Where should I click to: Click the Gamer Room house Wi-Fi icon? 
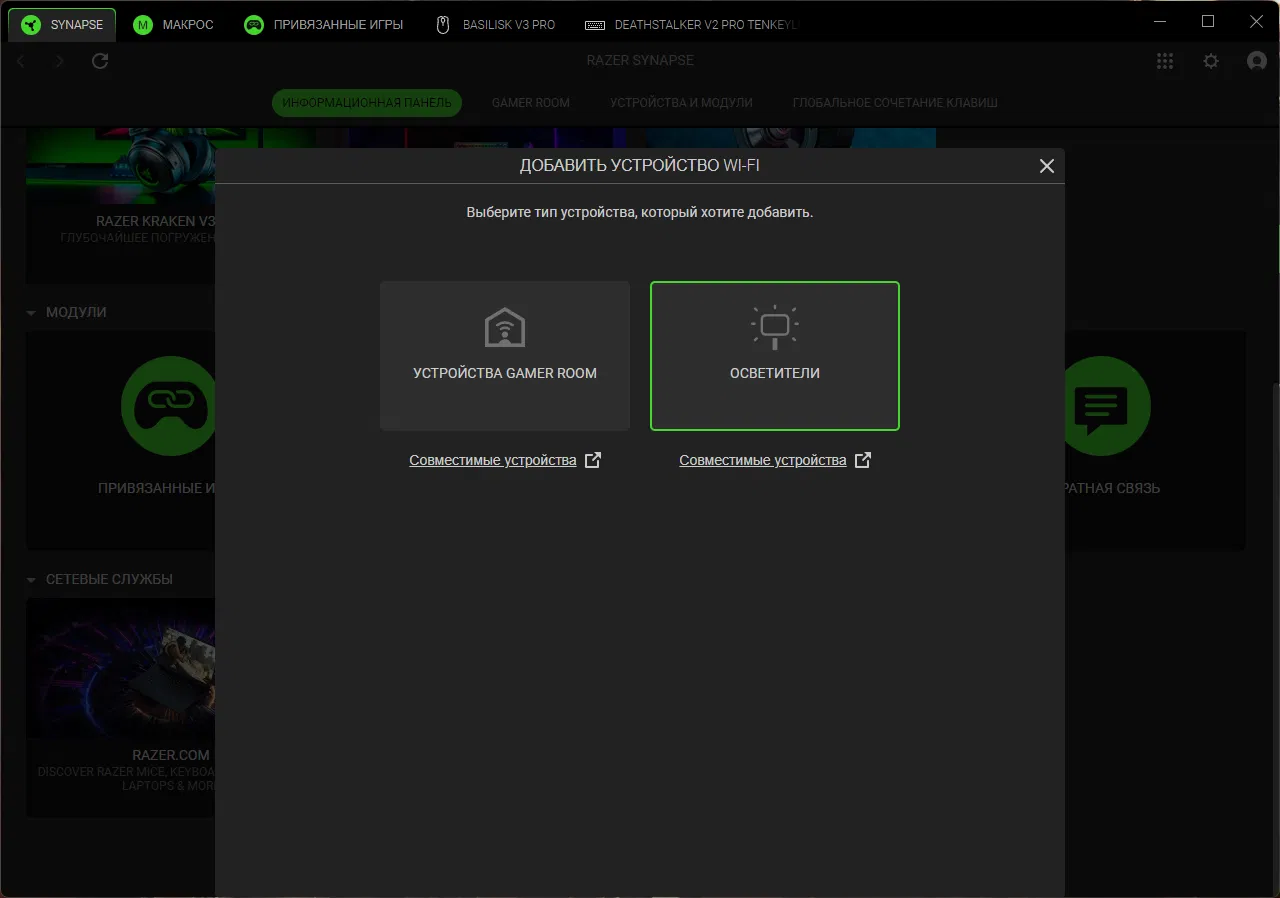(505, 328)
